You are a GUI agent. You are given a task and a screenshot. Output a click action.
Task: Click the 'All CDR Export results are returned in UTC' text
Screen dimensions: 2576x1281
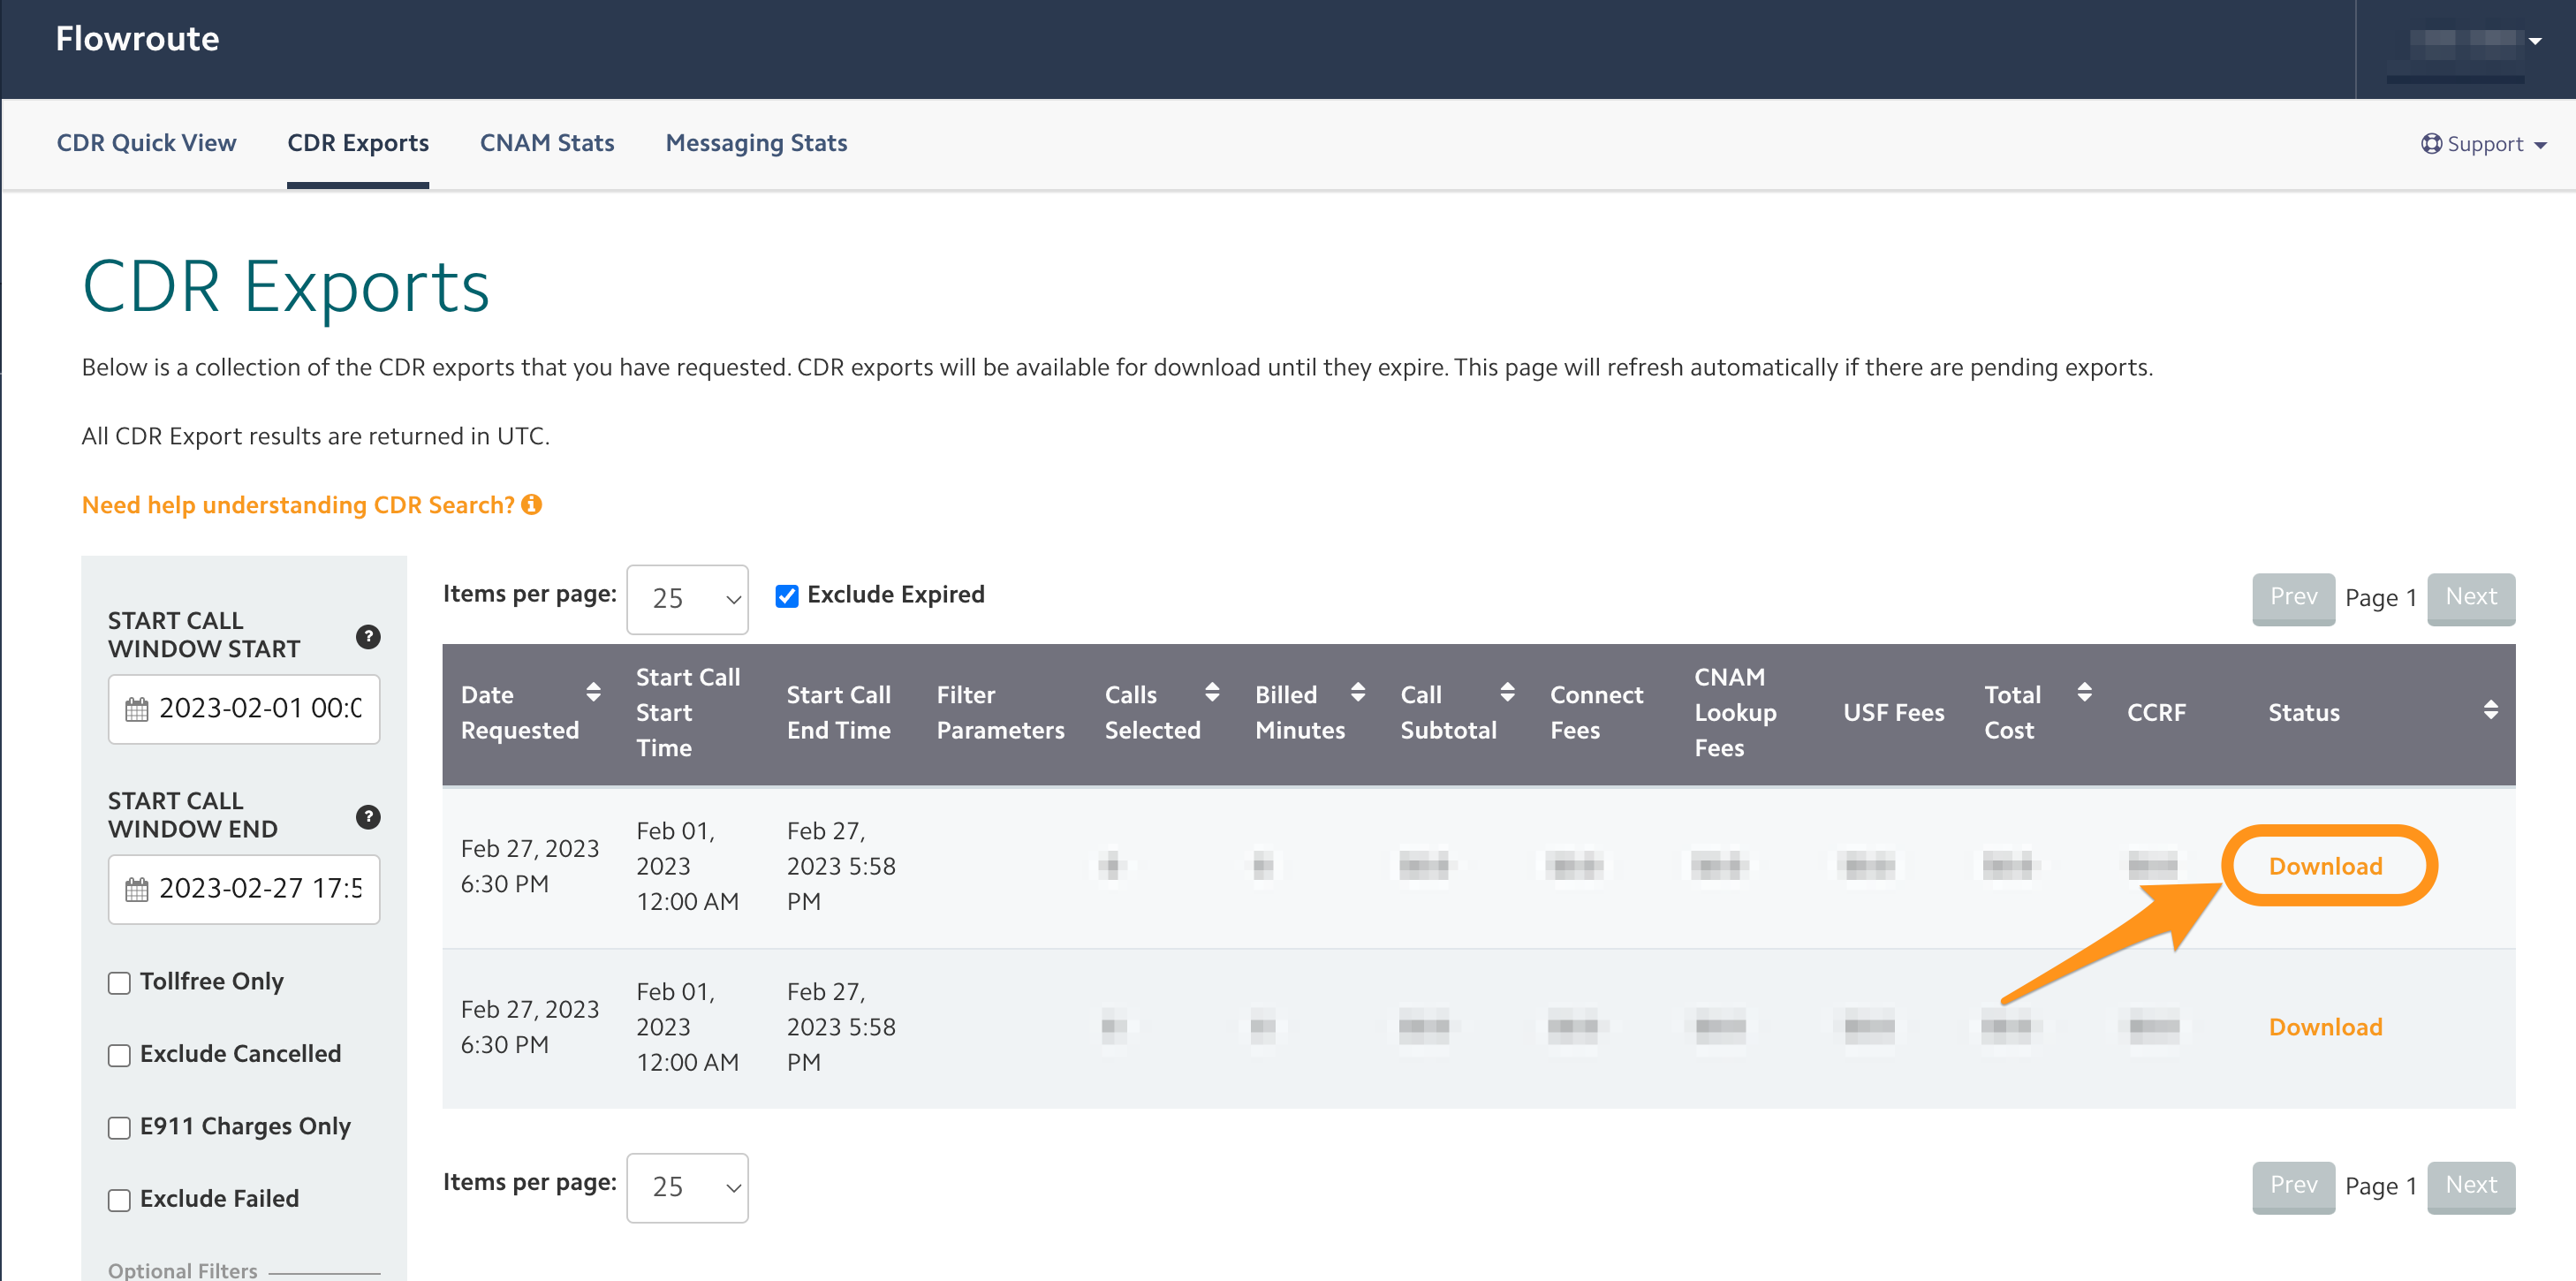[x=315, y=436]
